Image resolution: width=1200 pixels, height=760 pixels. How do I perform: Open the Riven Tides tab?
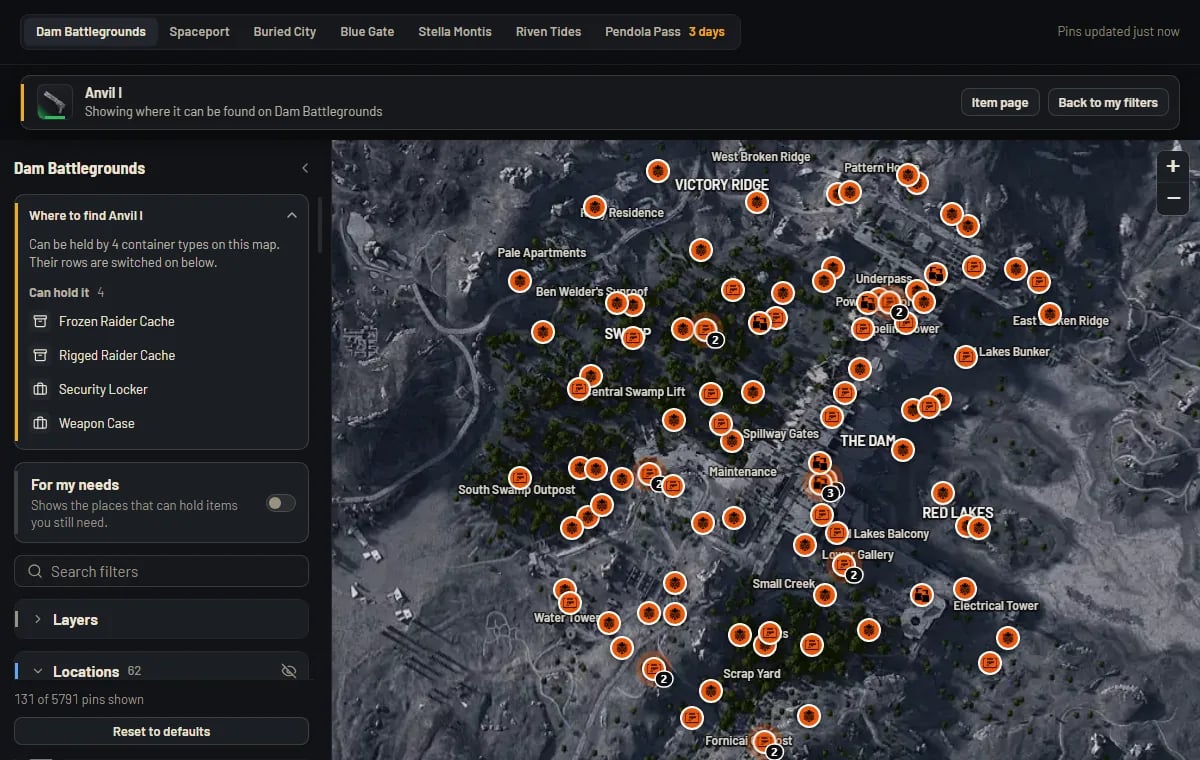(548, 31)
